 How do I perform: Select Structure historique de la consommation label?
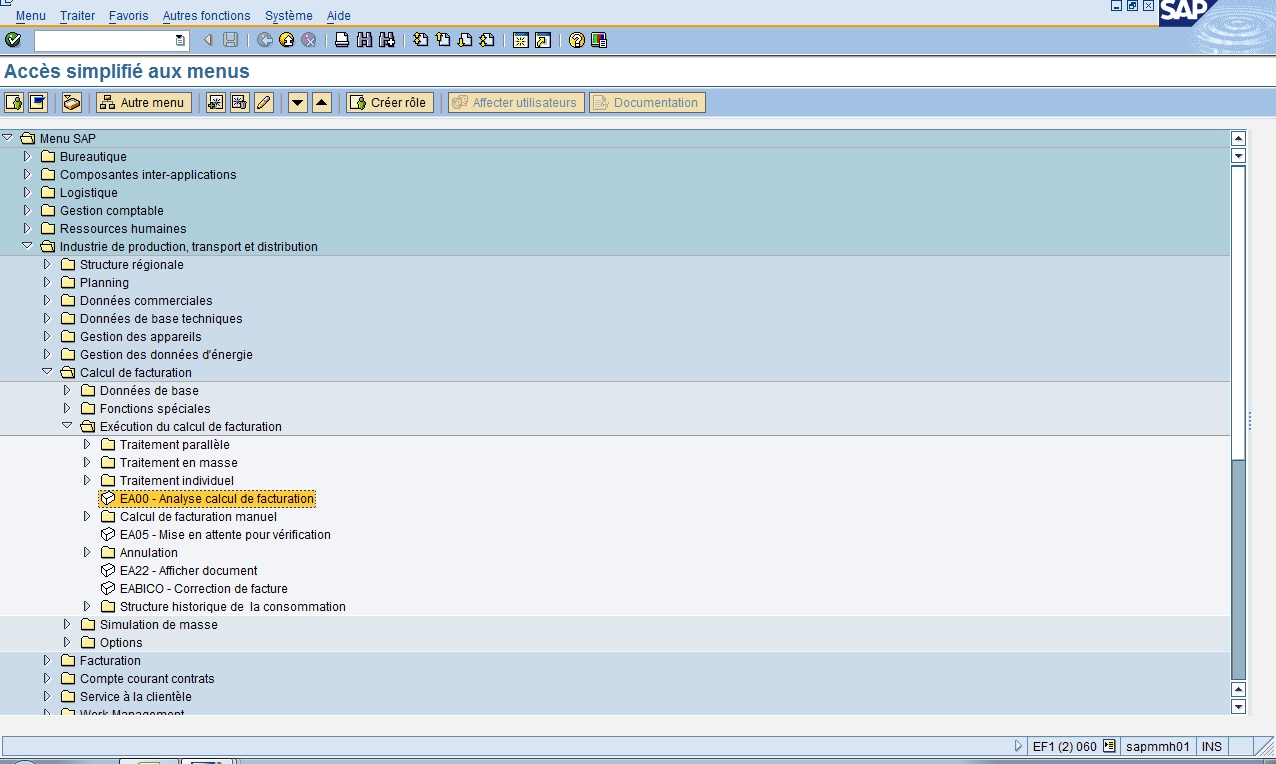click(x=232, y=606)
